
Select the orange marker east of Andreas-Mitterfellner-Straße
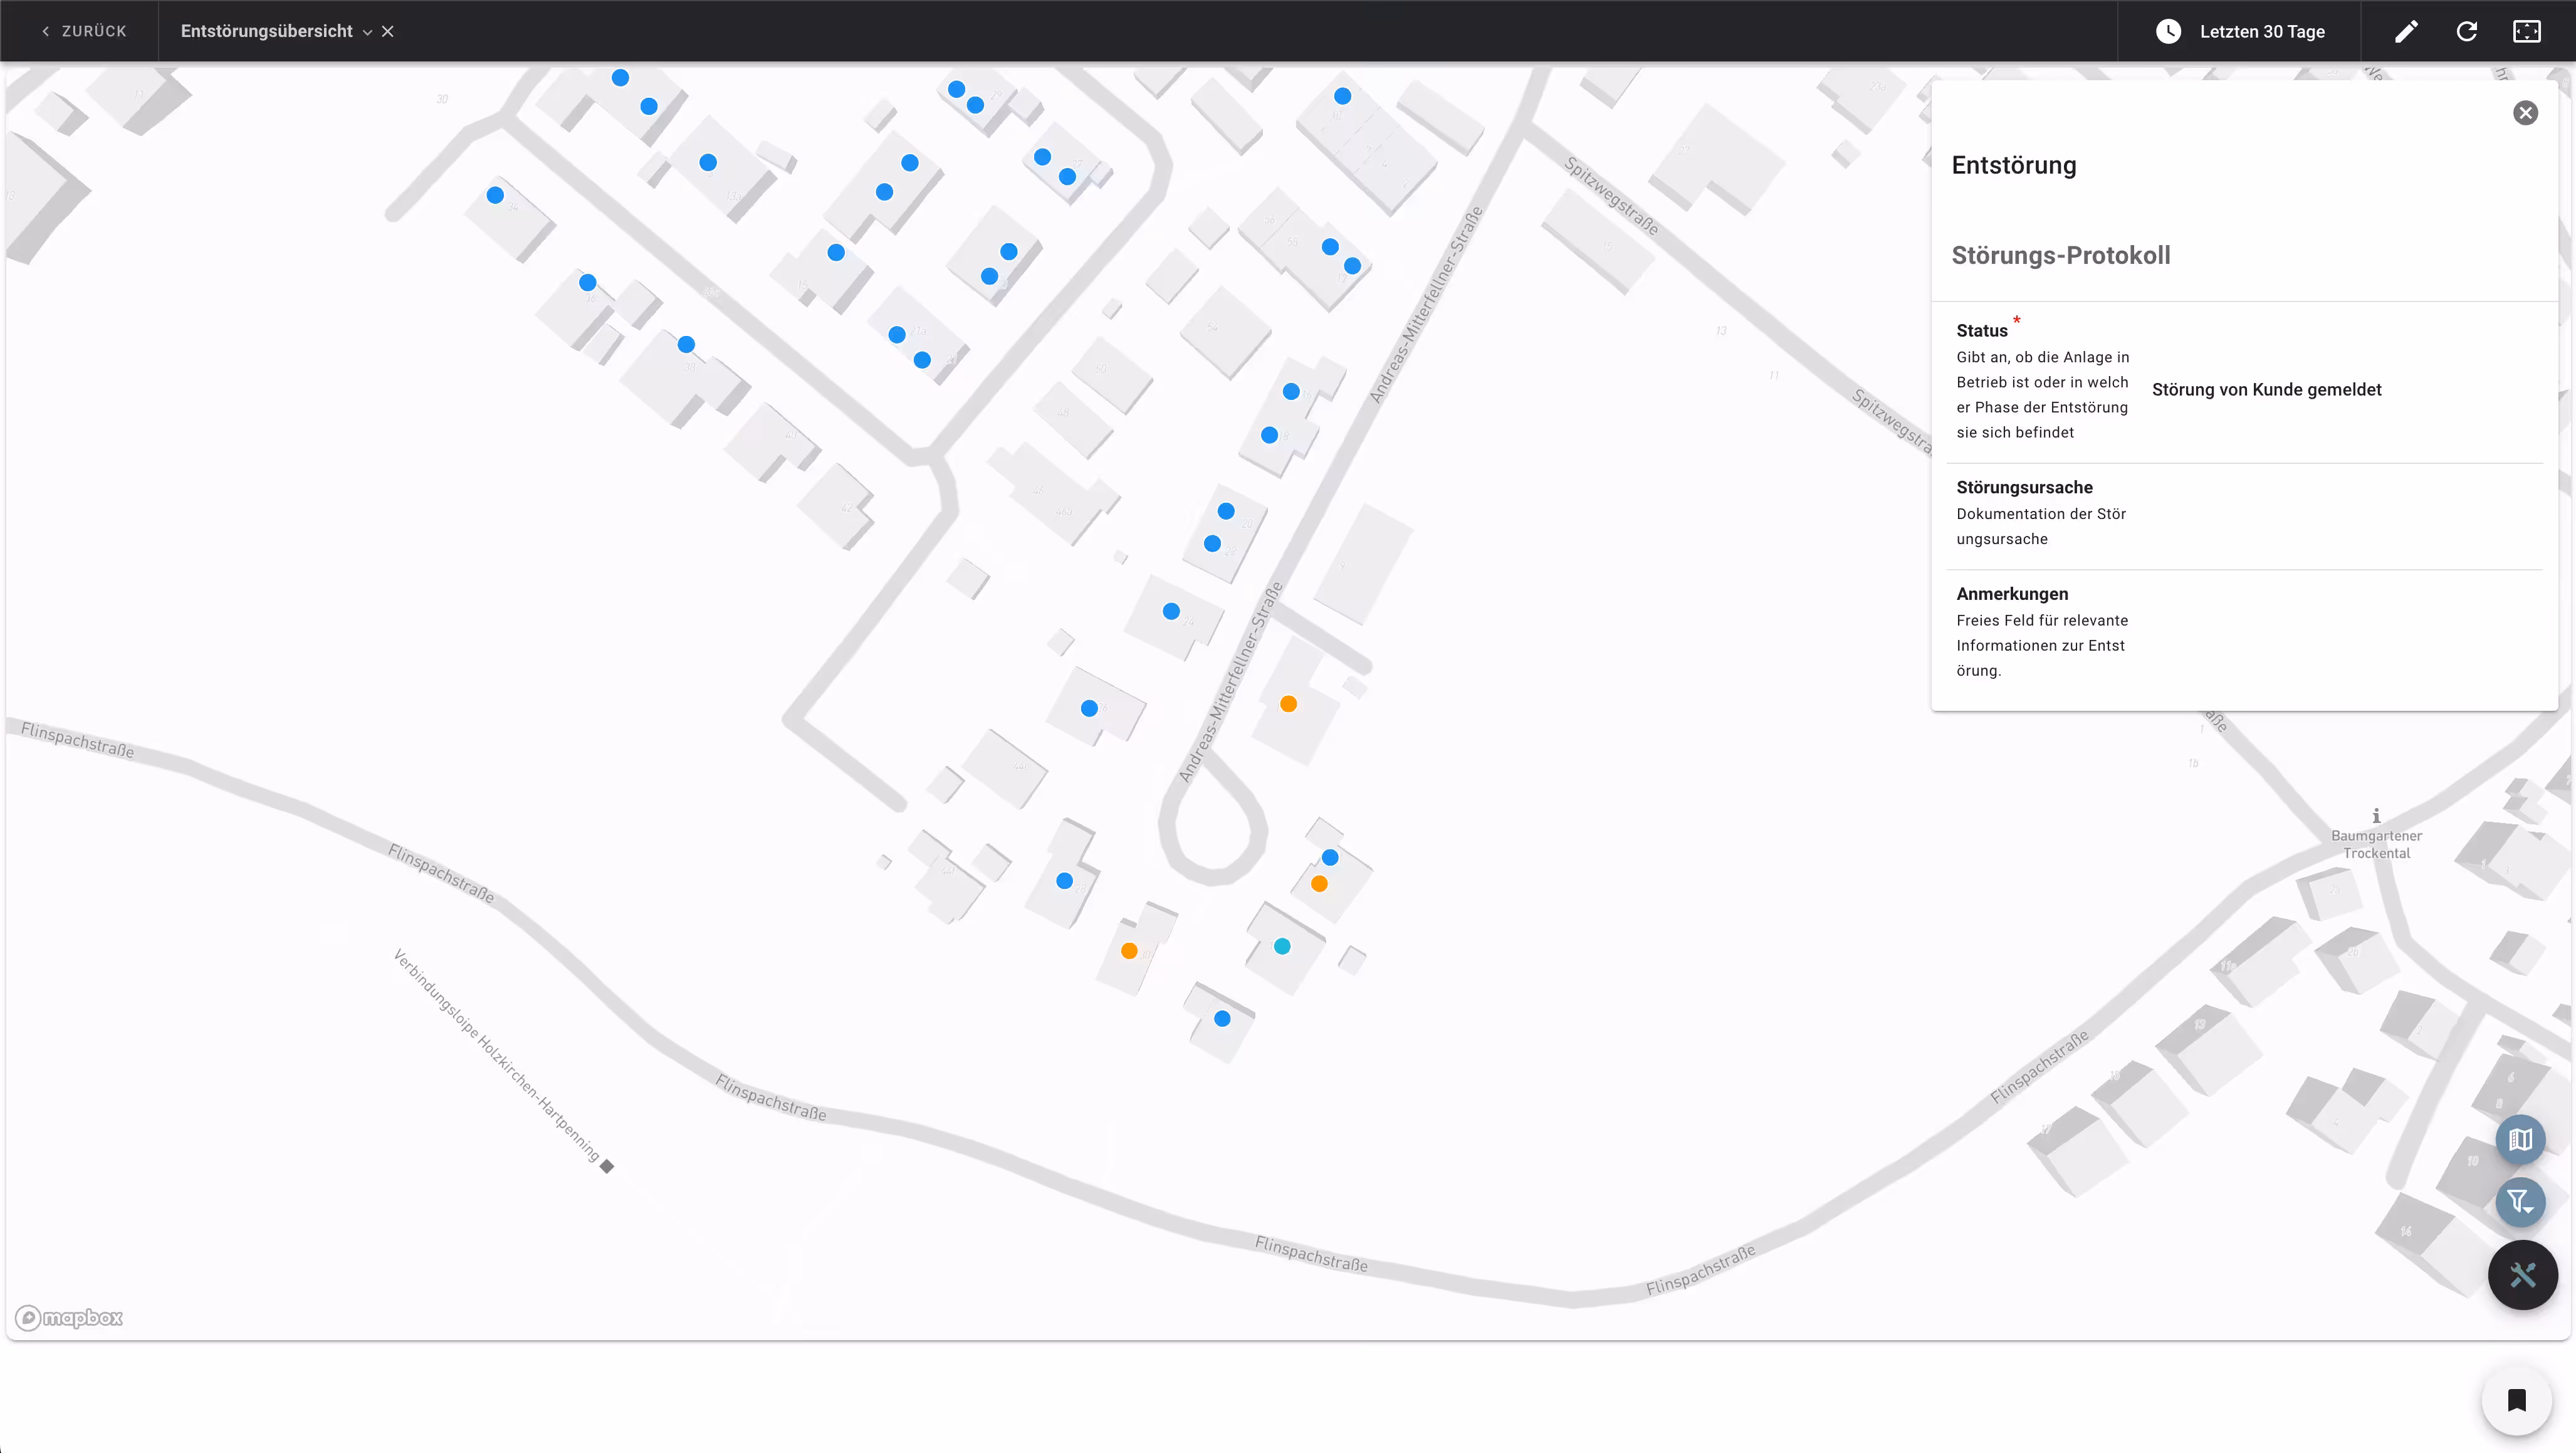[x=1288, y=704]
